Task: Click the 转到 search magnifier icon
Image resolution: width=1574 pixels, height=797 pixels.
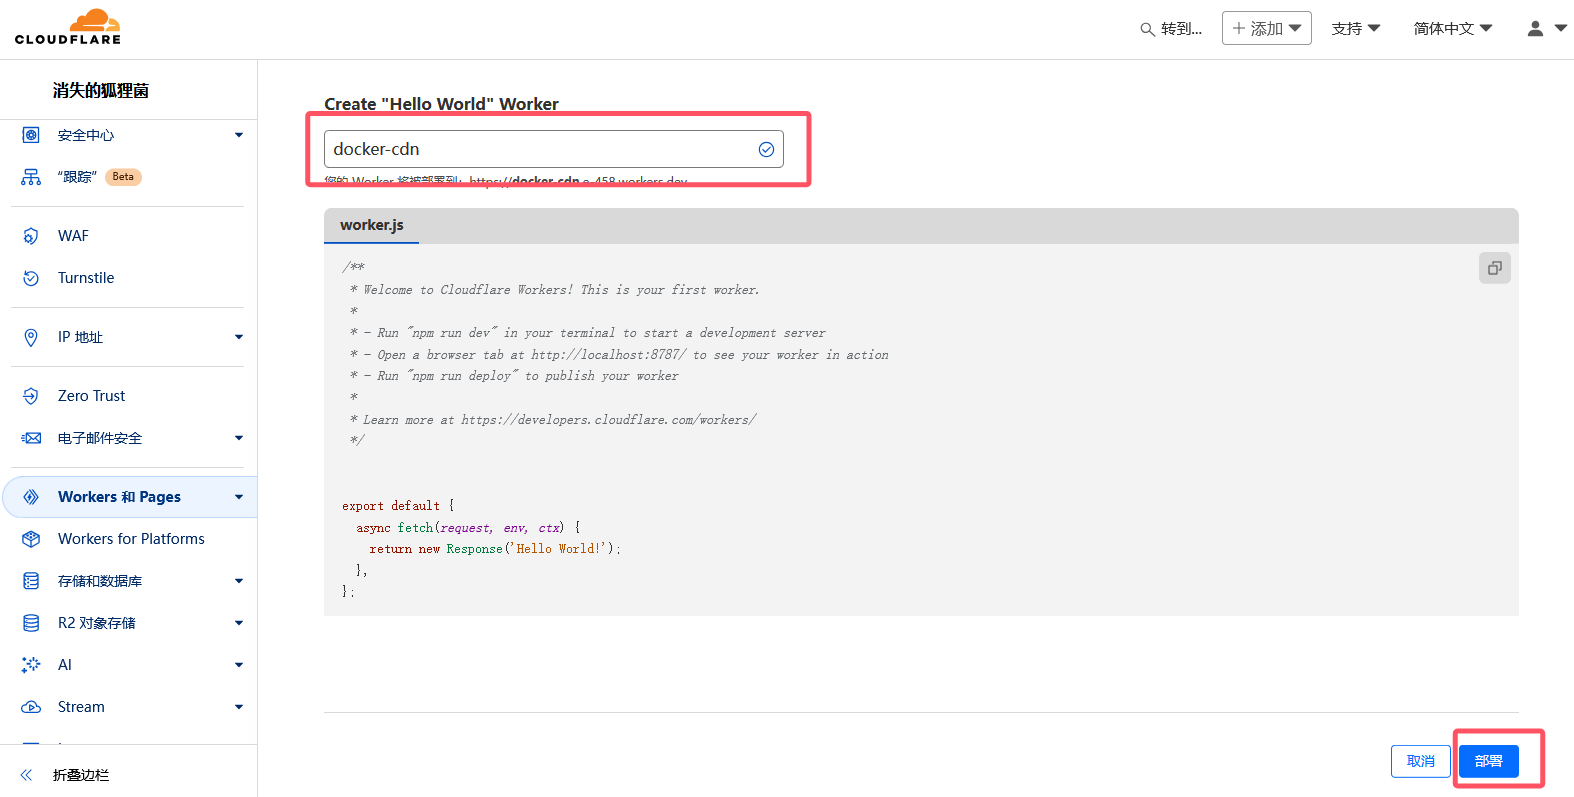Action: point(1147,29)
